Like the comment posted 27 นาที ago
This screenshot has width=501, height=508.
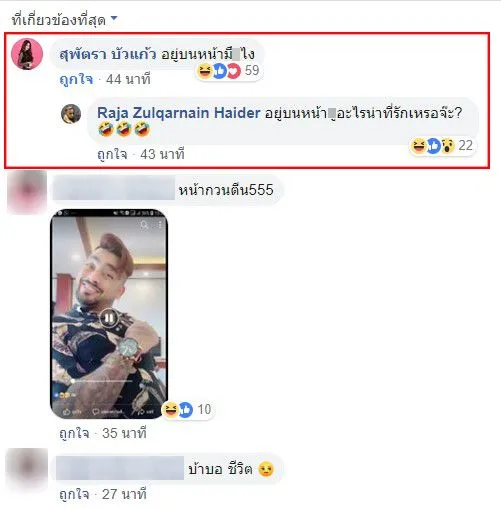(74, 494)
